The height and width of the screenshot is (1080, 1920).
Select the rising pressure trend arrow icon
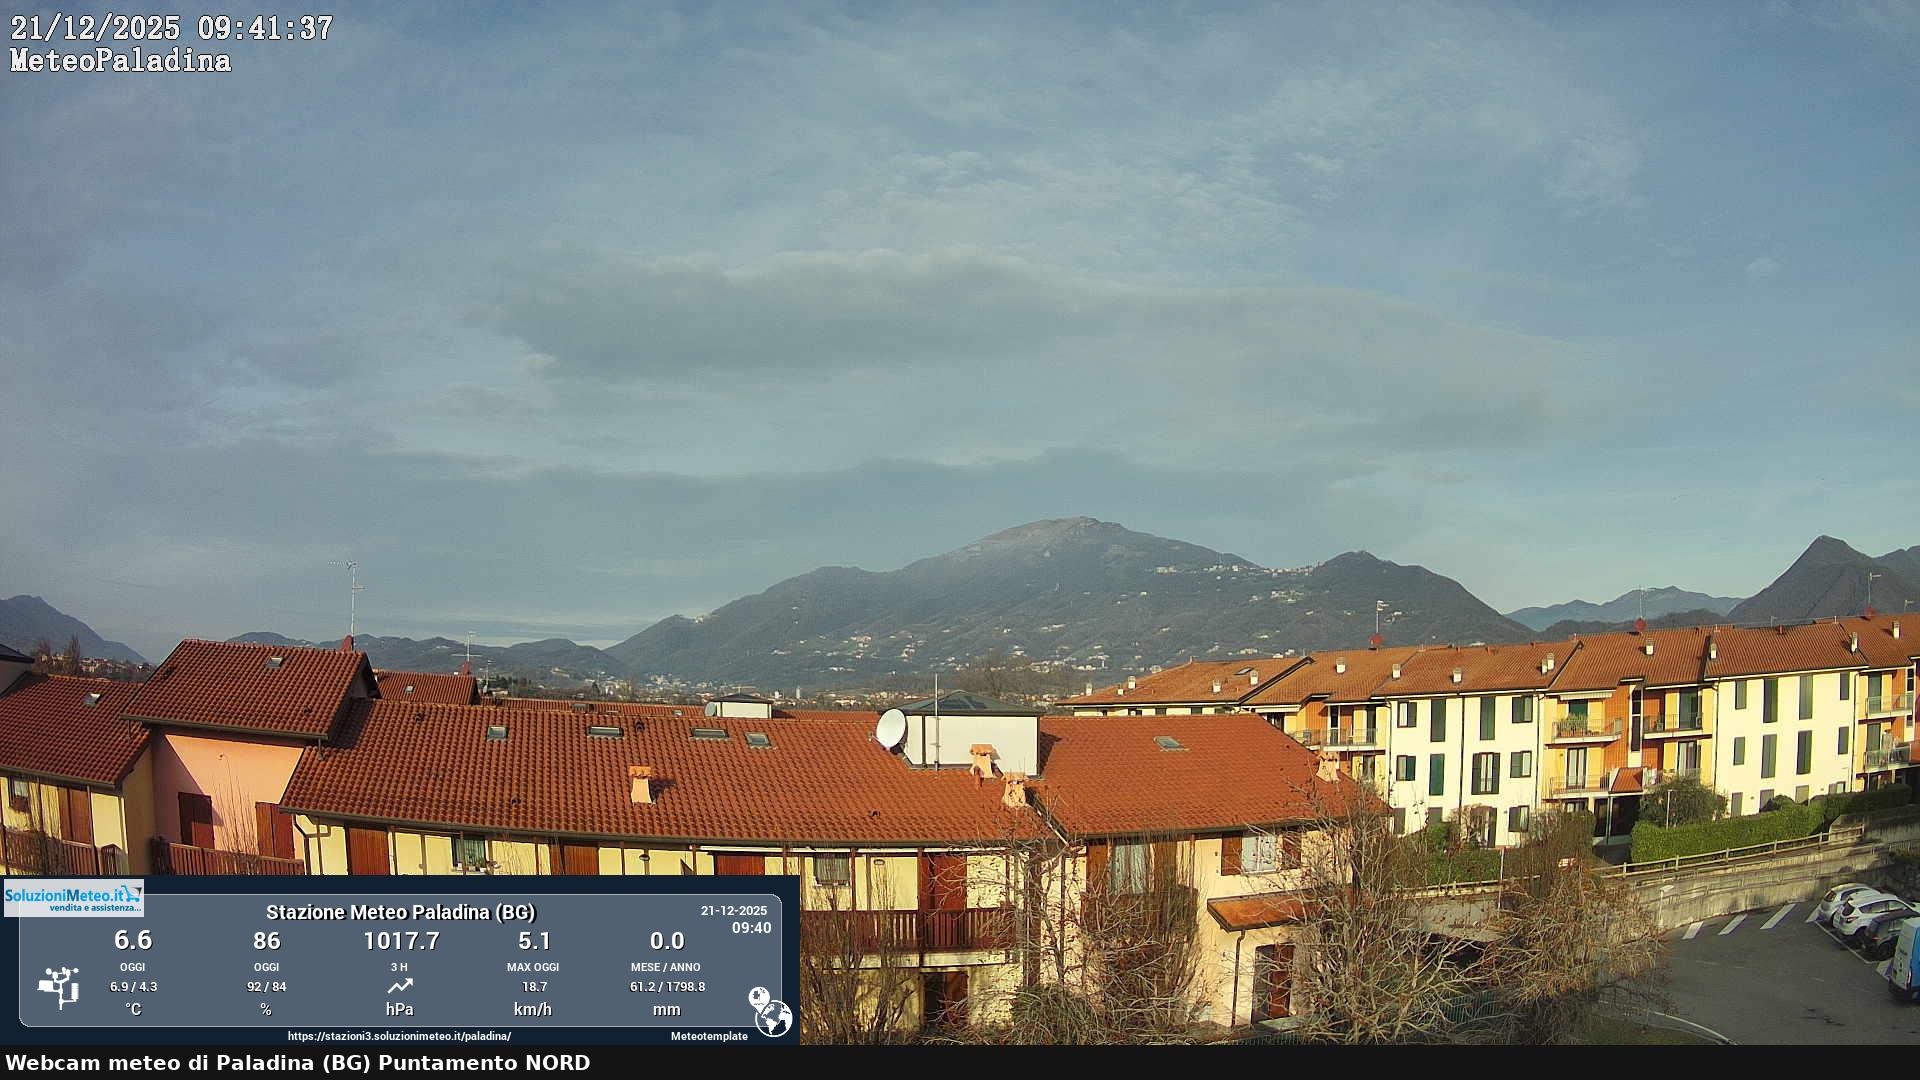(x=399, y=985)
